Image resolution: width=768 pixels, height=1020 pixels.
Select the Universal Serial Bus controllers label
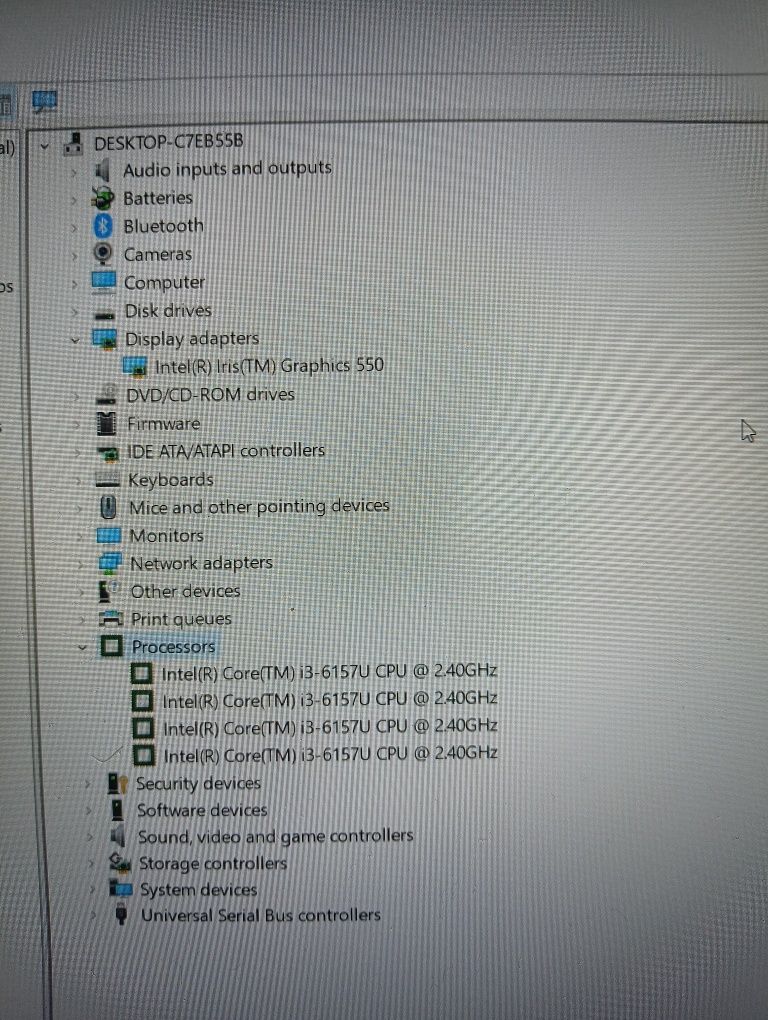[261, 915]
